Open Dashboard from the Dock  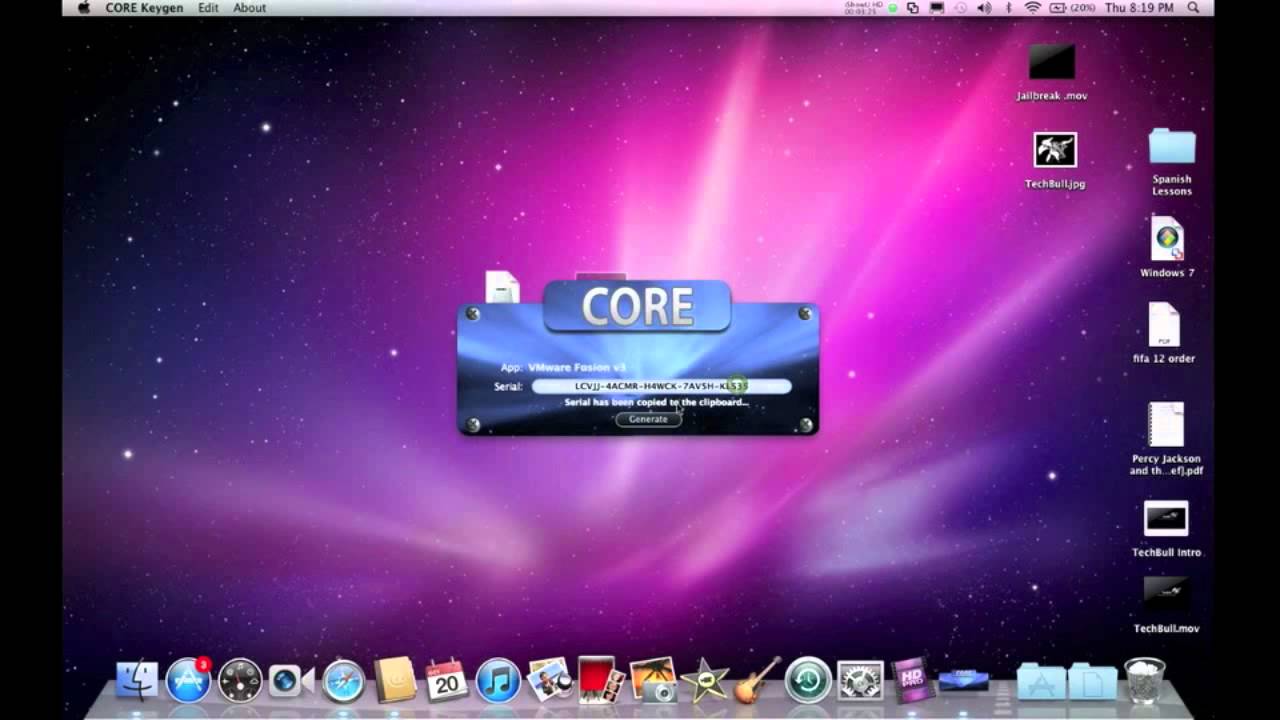click(240, 680)
